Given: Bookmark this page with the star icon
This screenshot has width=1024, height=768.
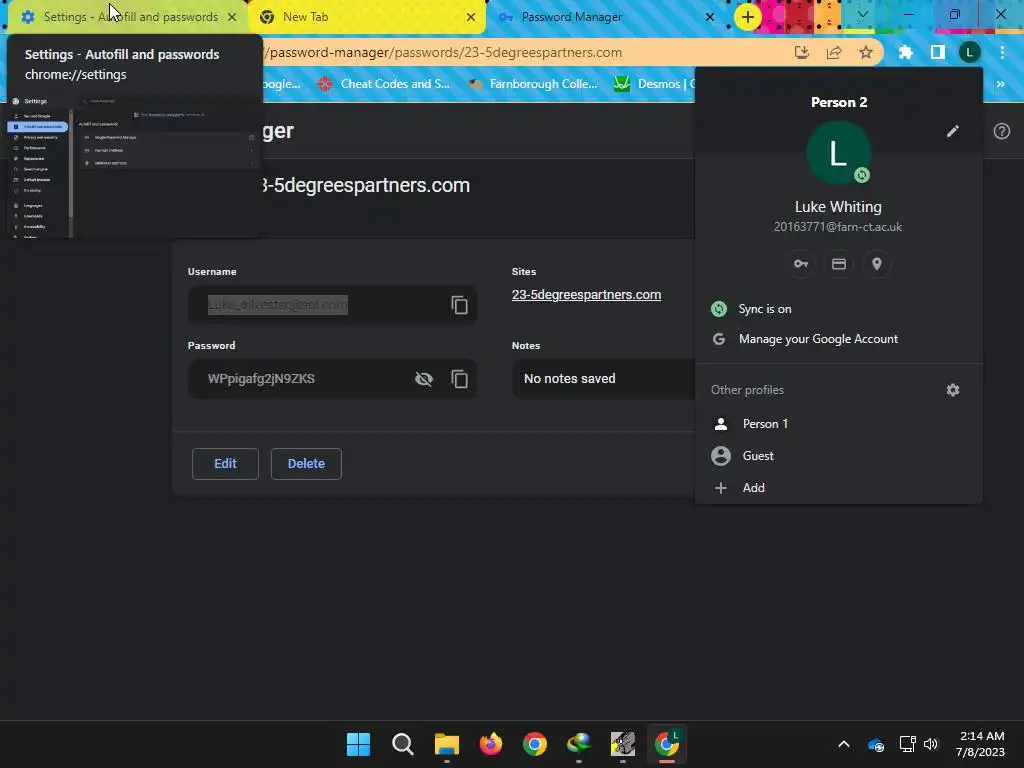Looking at the screenshot, I should coord(866,52).
